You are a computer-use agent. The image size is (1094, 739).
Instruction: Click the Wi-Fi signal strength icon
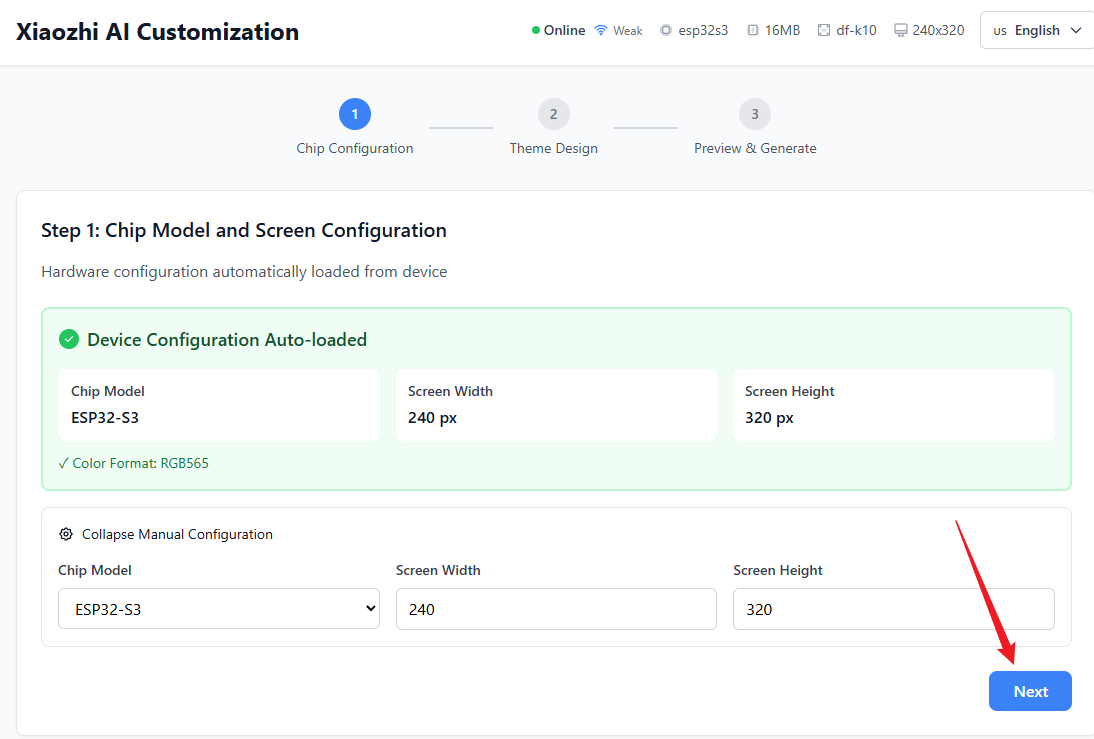point(601,30)
